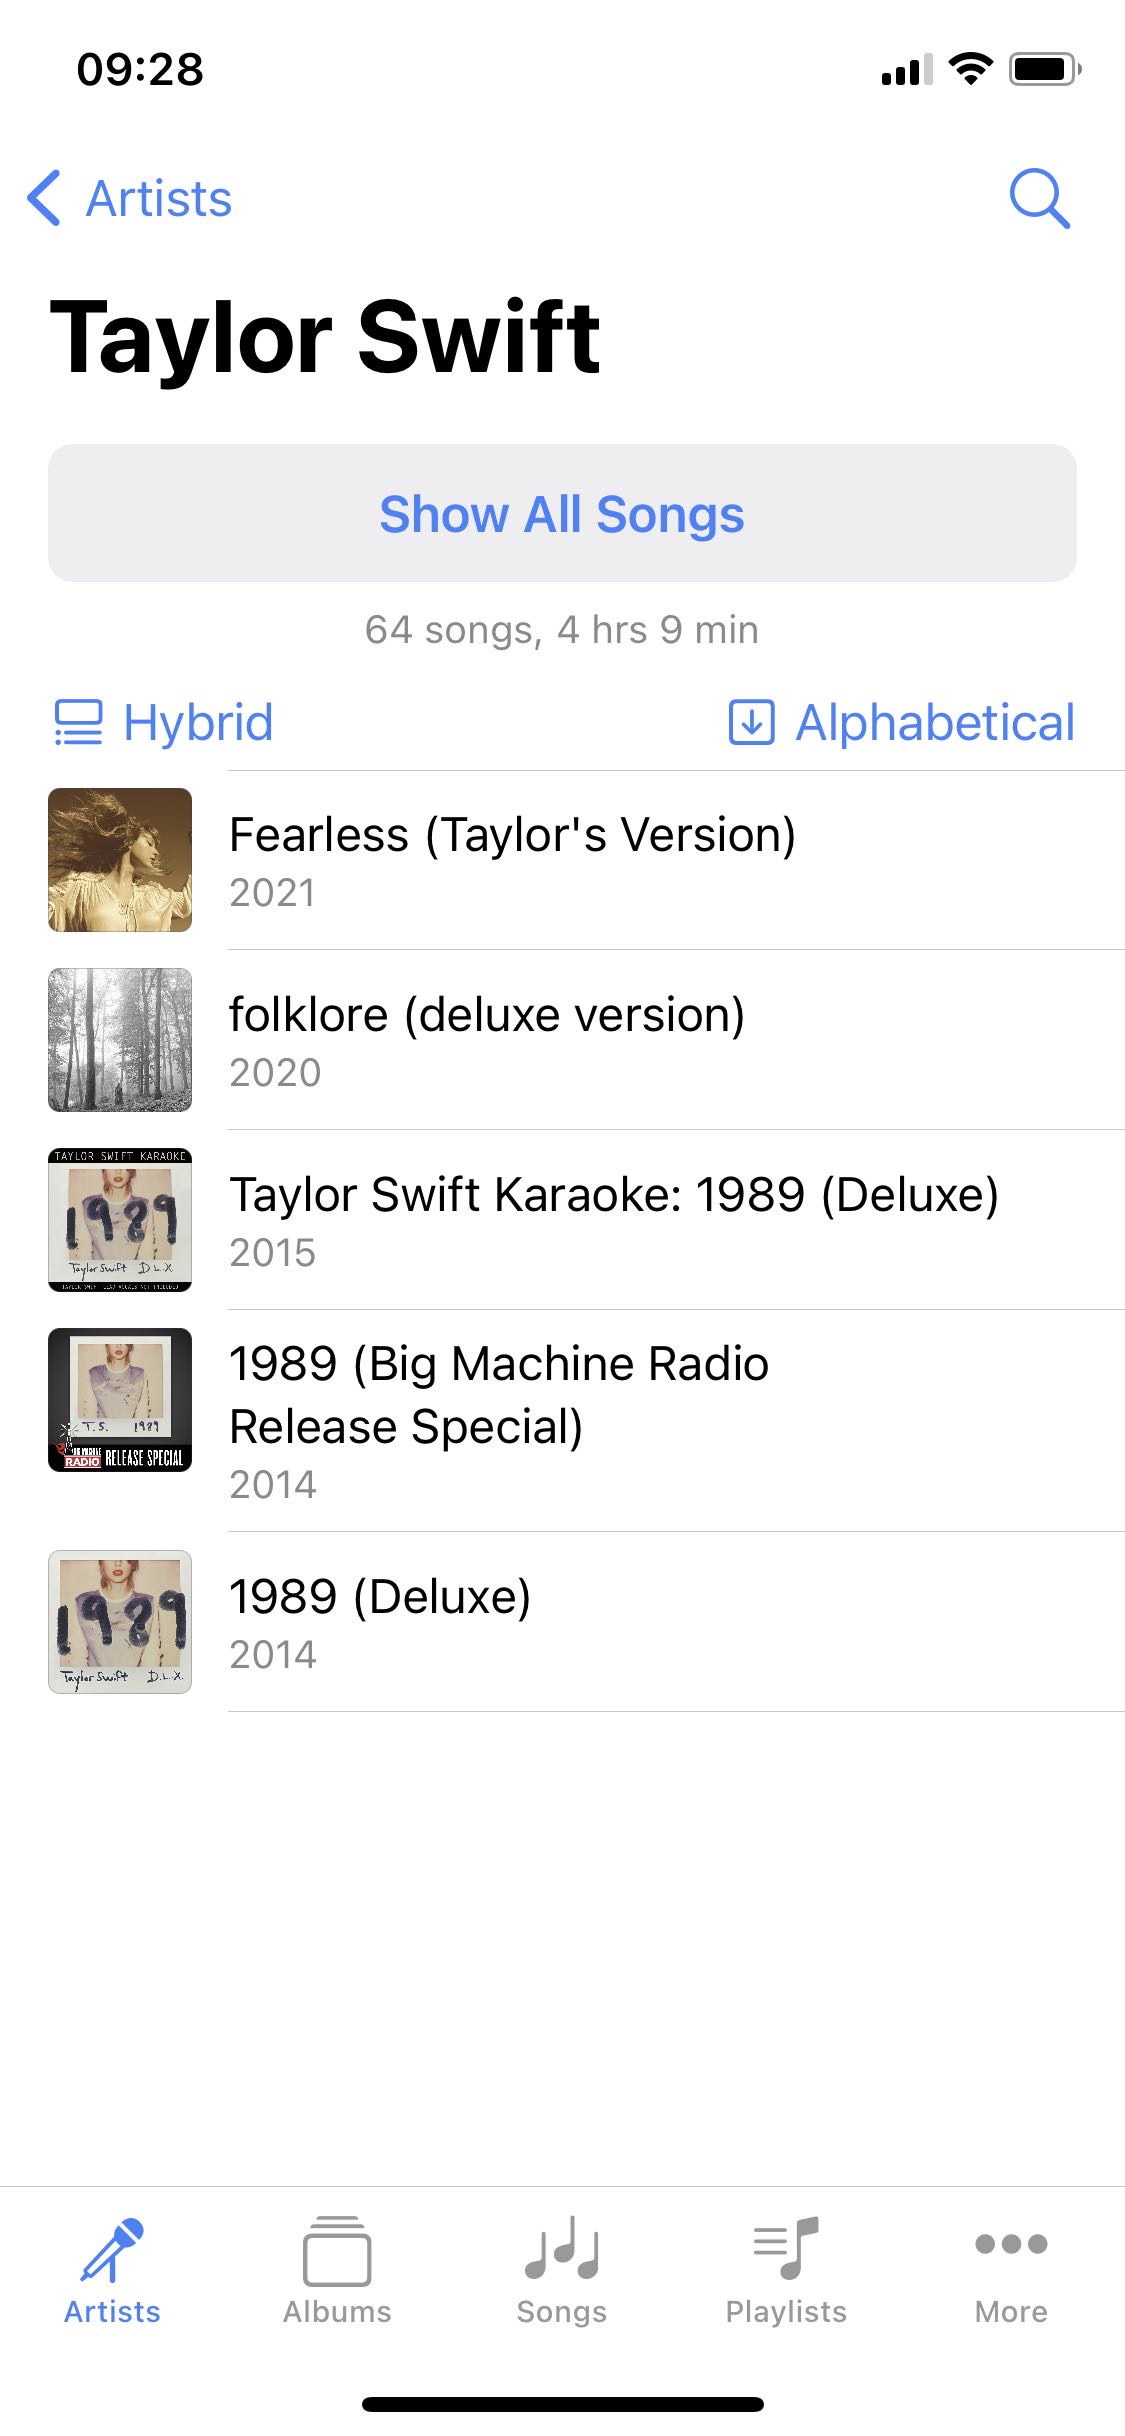Open the Albums tab icon
Image resolution: width=1125 pixels, height=2436 pixels.
(337, 2252)
